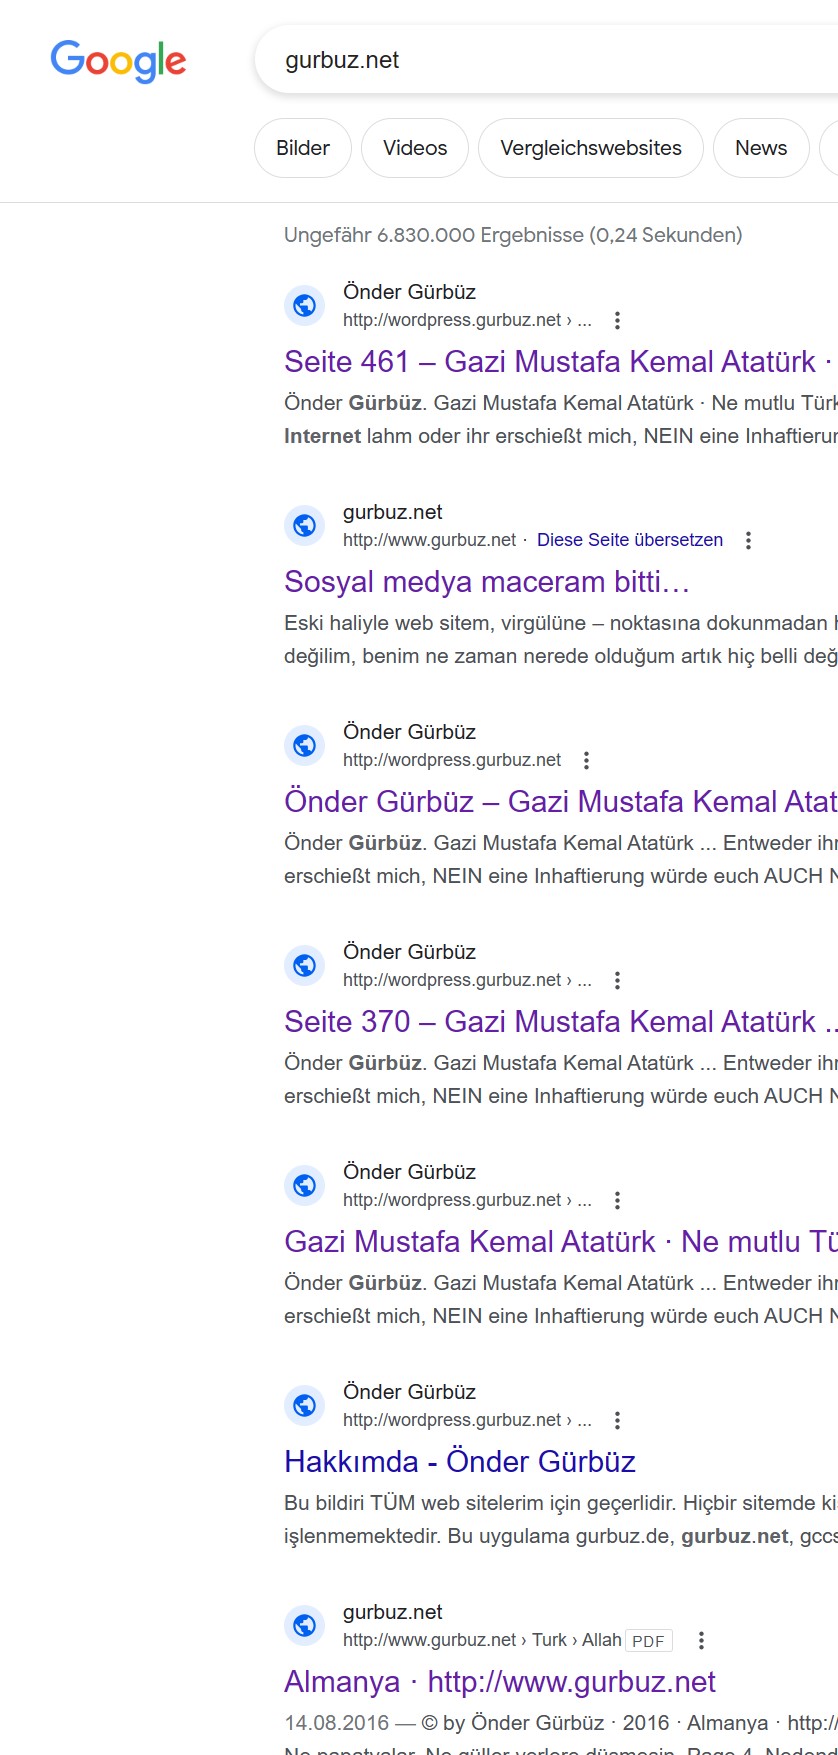Click Diese Seite übersetzen link

click(630, 540)
